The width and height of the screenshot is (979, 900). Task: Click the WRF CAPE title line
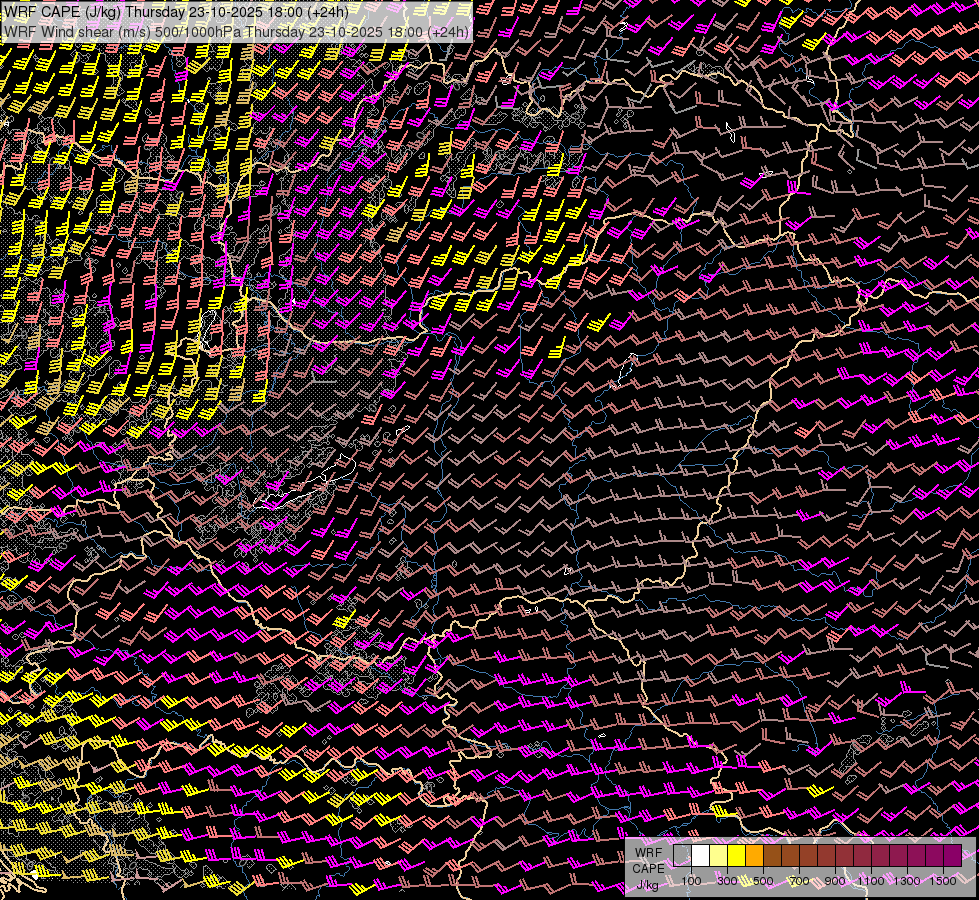pos(176,12)
